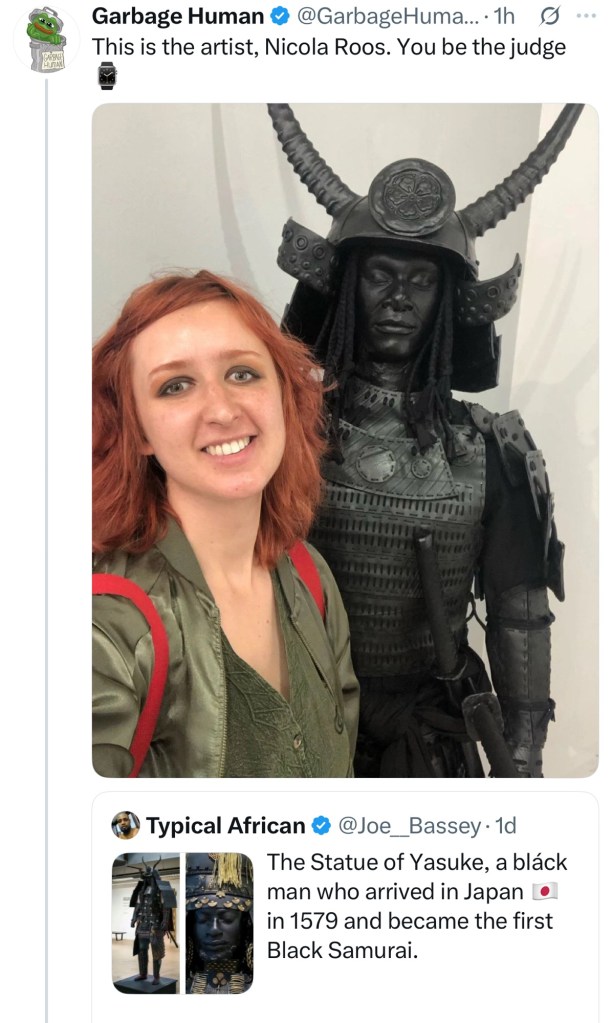Click Typical African's verified badge
612x1023 pixels.
tap(321, 826)
